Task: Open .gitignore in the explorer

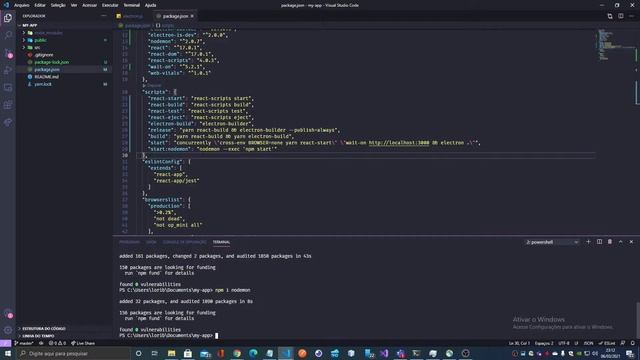Action: point(44,55)
